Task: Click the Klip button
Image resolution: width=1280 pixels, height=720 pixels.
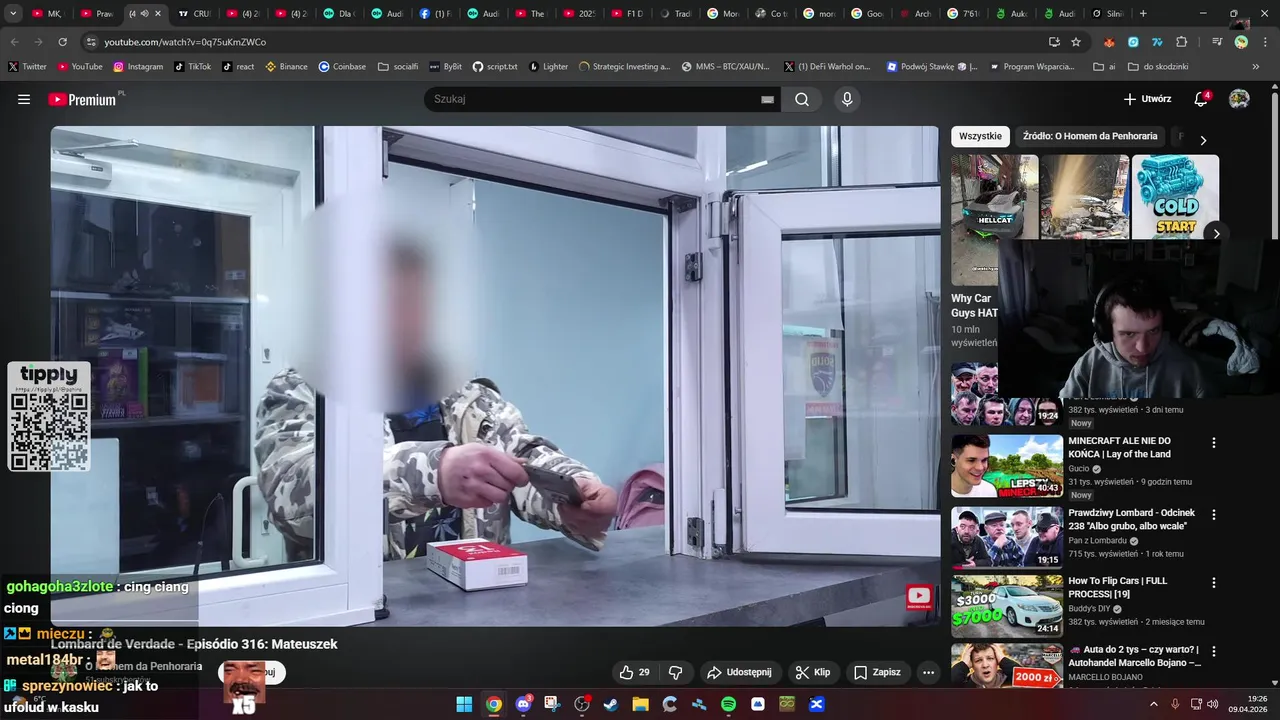Action: click(x=813, y=672)
